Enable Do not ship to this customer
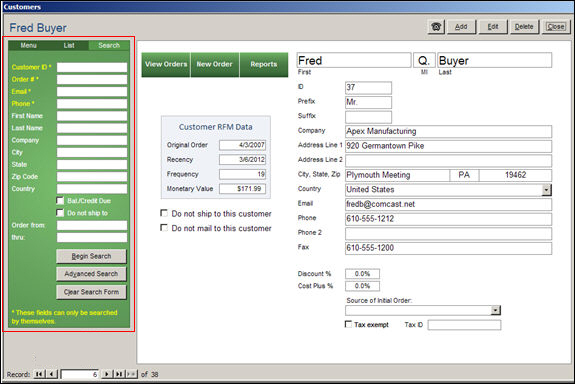The image size is (575, 384). point(164,213)
